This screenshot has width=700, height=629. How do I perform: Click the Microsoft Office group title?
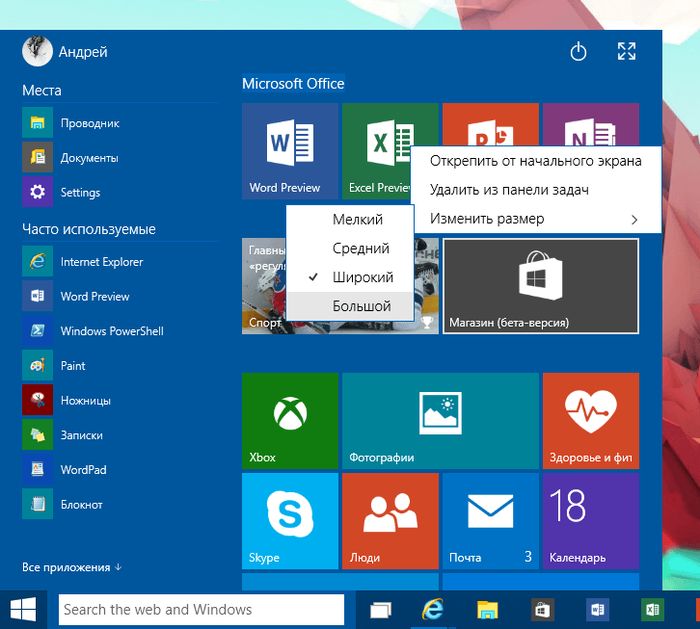[x=293, y=83]
